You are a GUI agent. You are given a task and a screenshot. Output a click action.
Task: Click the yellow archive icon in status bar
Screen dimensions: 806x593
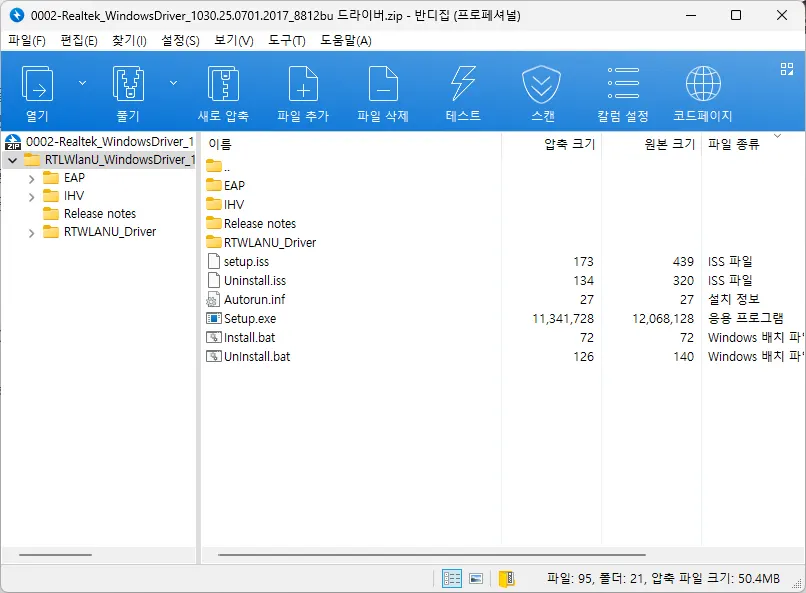coord(506,579)
